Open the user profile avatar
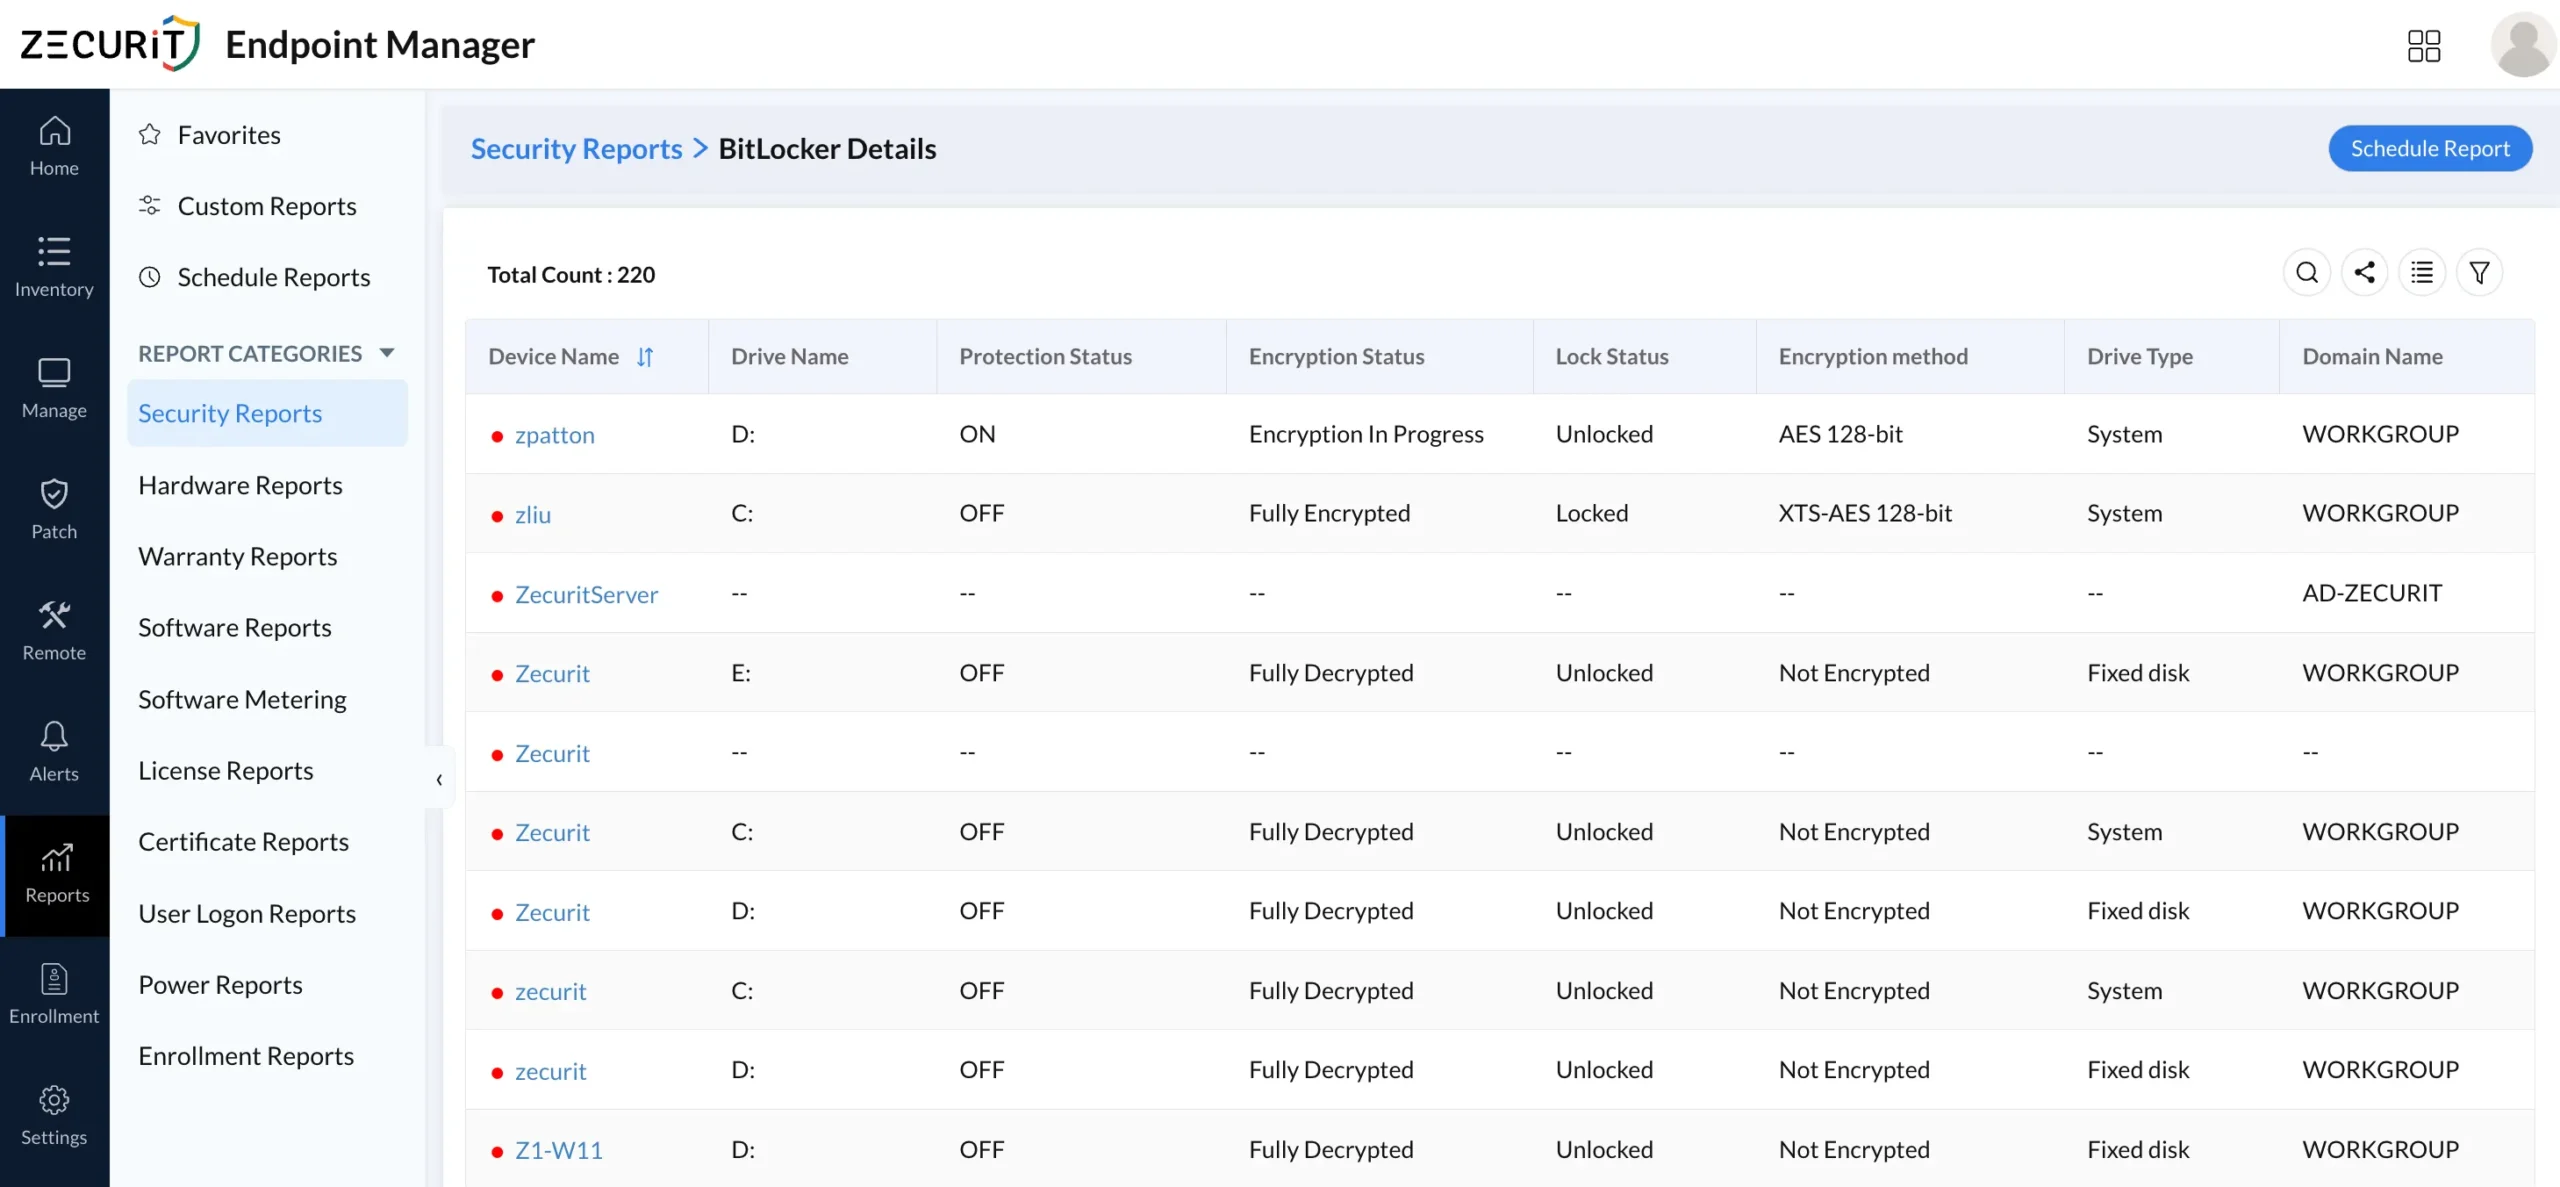 coord(2523,45)
